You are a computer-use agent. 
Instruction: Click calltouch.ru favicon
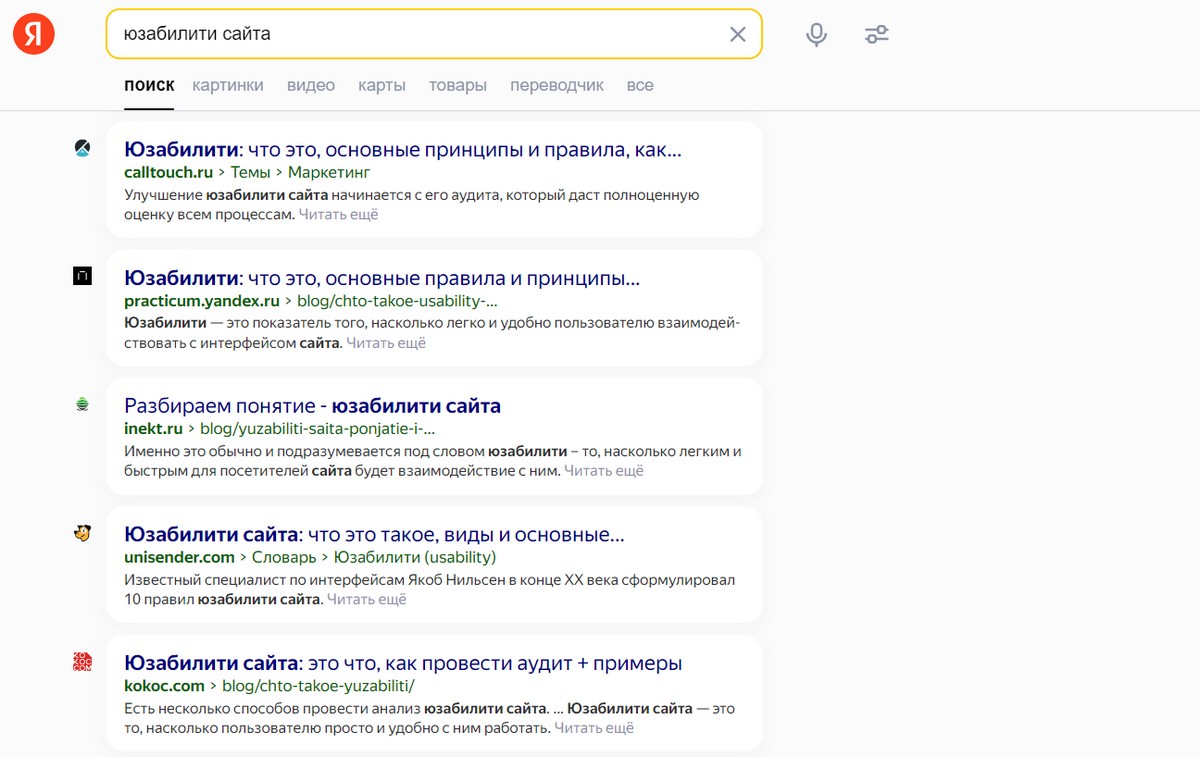(x=82, y=149)
